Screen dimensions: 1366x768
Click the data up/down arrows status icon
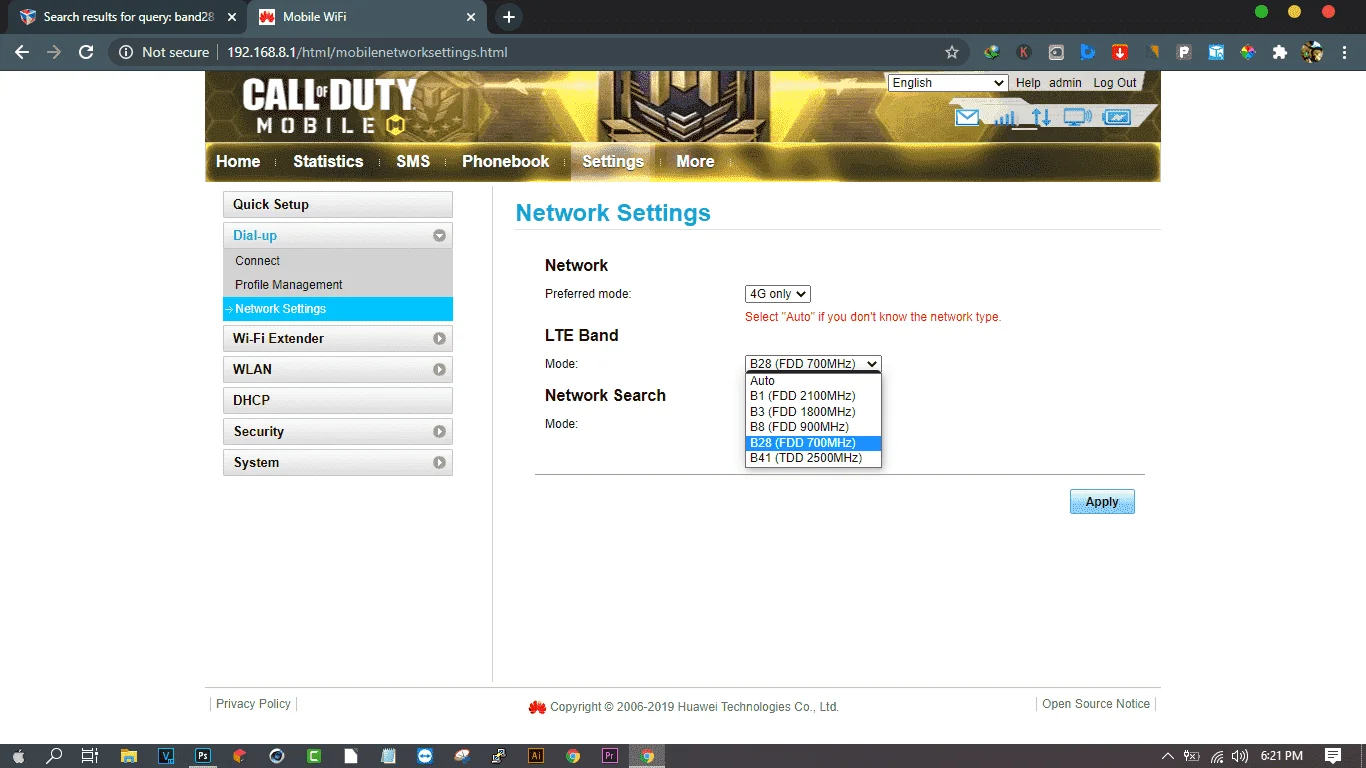pyautogui.click(x=1041, y=117)
